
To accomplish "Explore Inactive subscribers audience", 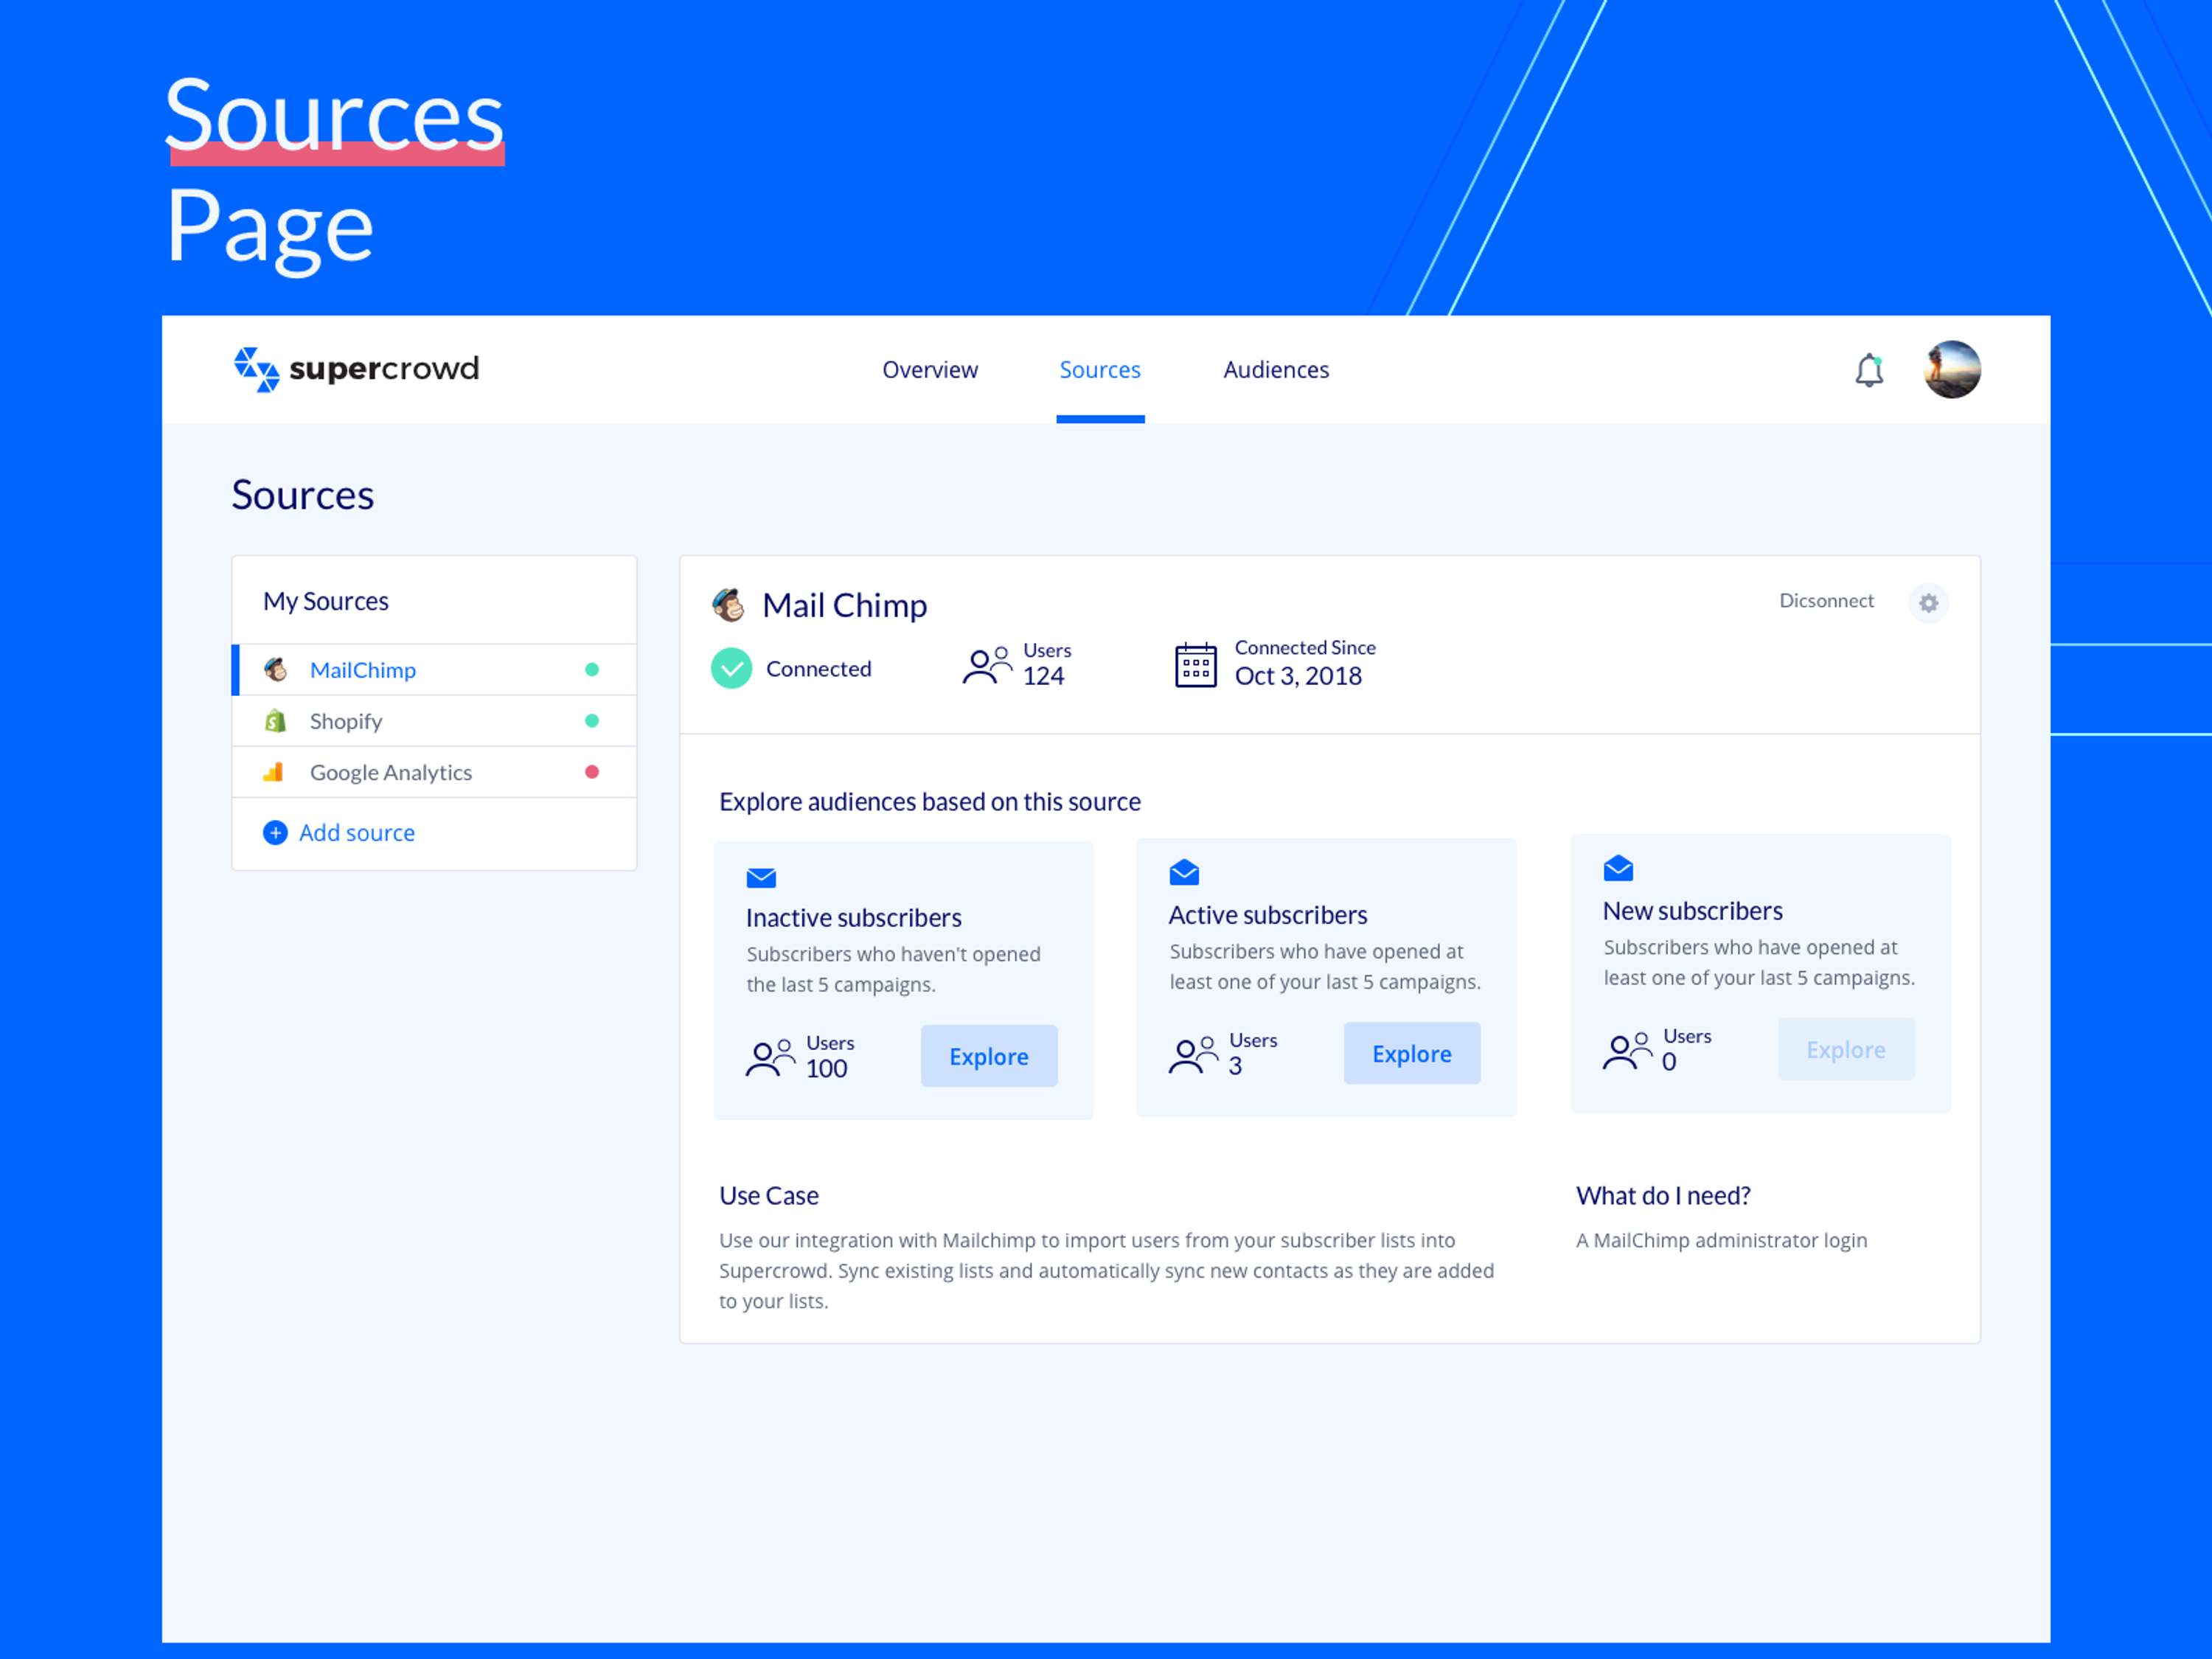I will (989, 1056).
